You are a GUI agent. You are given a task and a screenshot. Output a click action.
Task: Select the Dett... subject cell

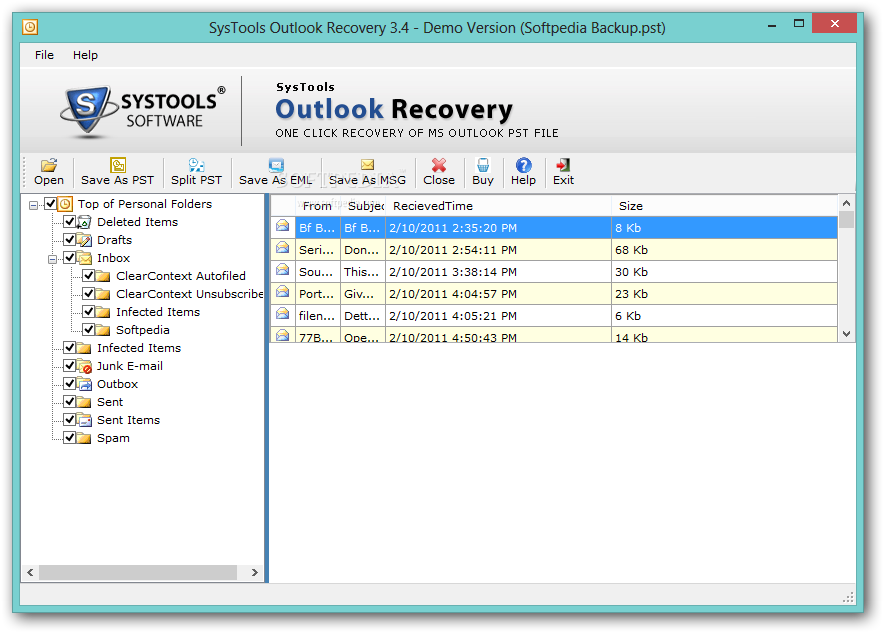pos(363,316)
